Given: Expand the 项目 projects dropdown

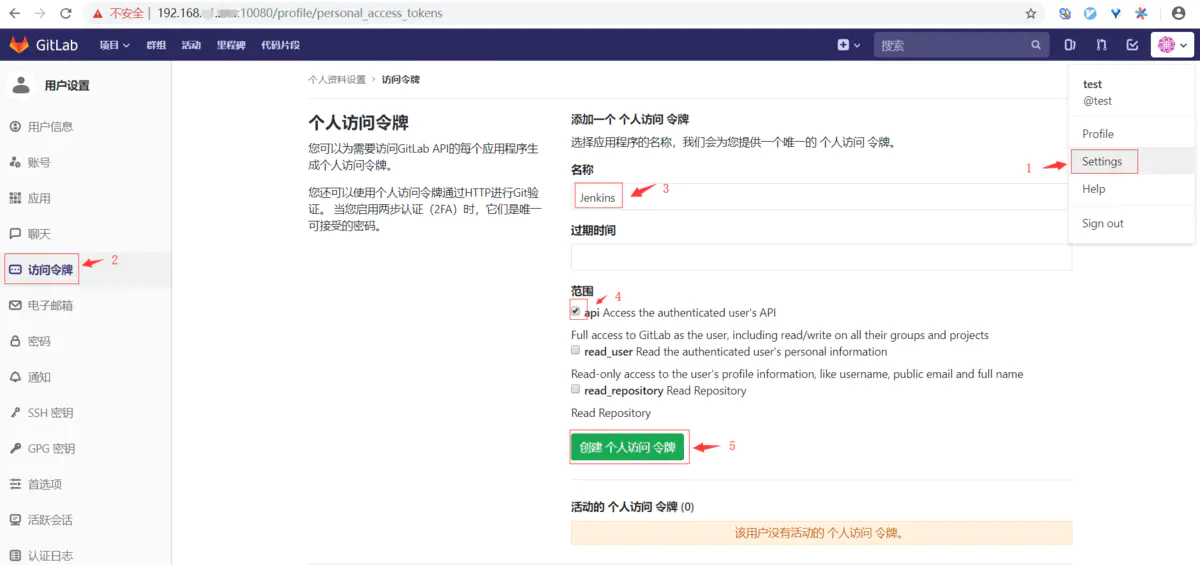Looking at the screenshot, I should [x=114, y=45].
